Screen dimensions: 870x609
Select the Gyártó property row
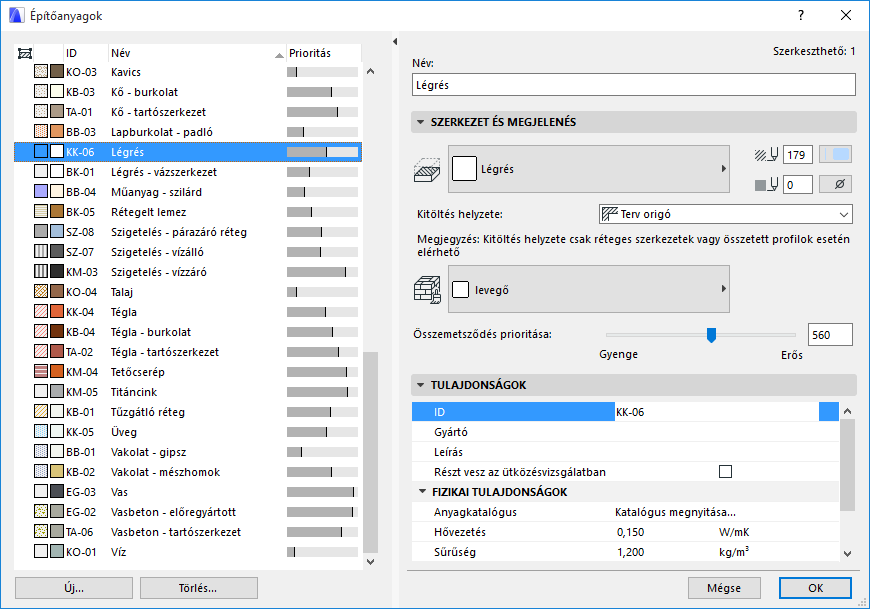pyautogui.click(x=625, y=432)
